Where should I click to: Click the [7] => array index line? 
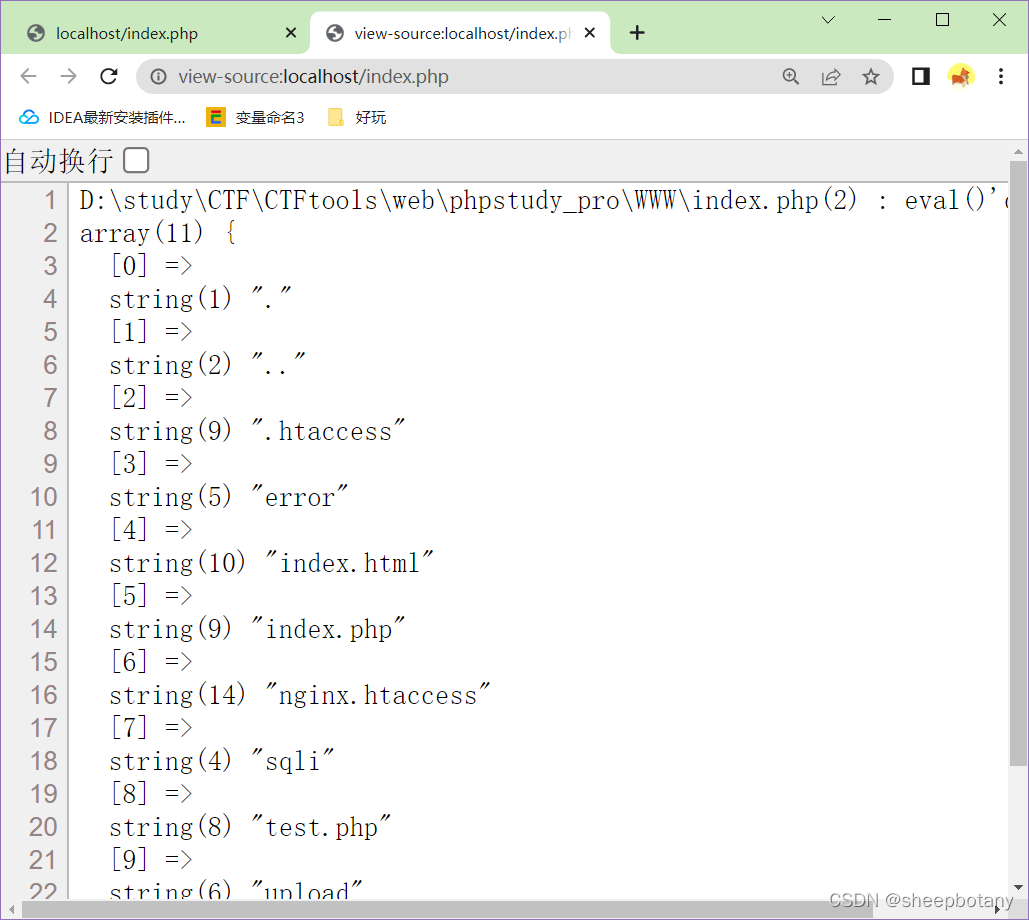pyautogui.click(x=151, y=728)
